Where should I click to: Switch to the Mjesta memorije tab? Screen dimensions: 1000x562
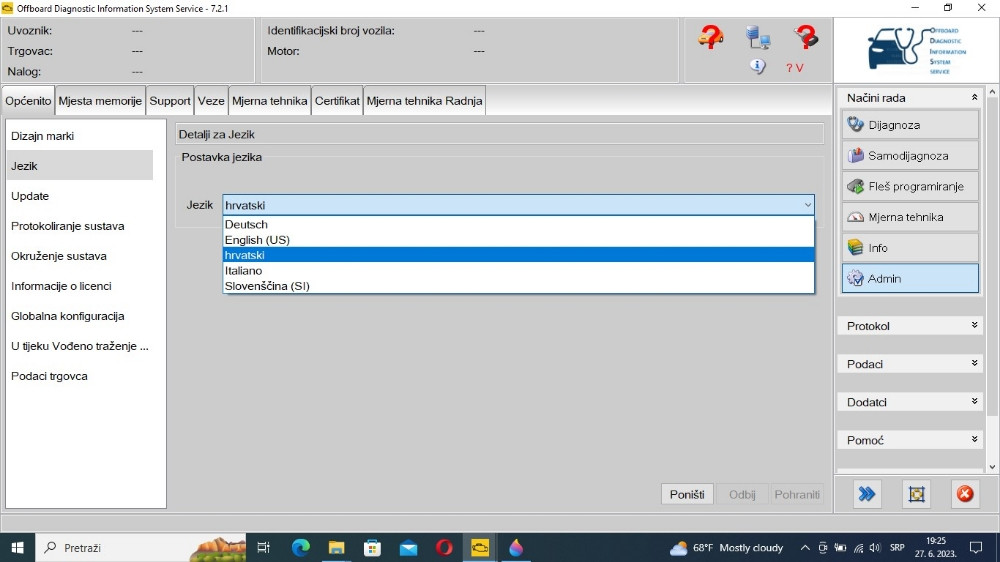[x=100, y=101]
